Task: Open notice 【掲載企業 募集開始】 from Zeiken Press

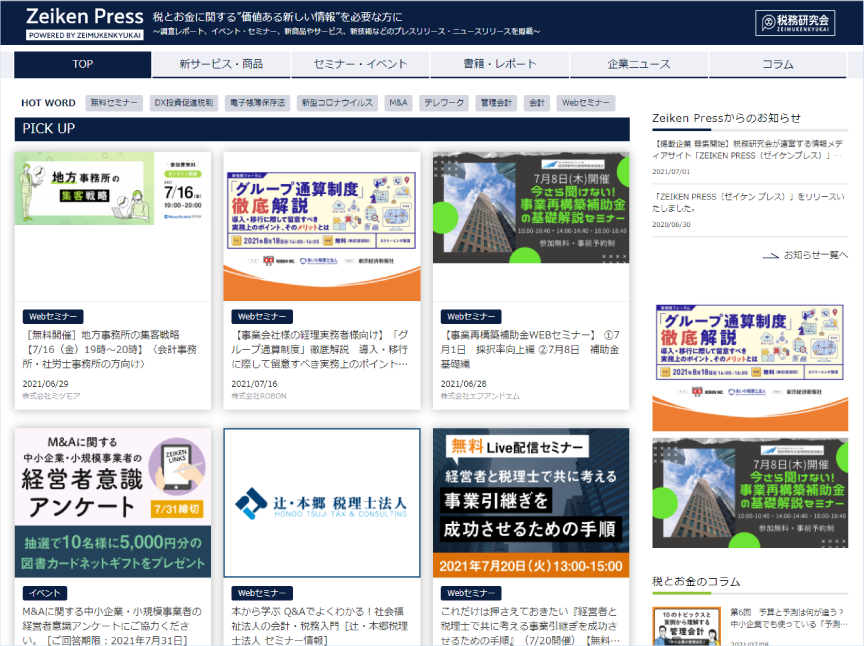Action: click(x=748, y=149)
